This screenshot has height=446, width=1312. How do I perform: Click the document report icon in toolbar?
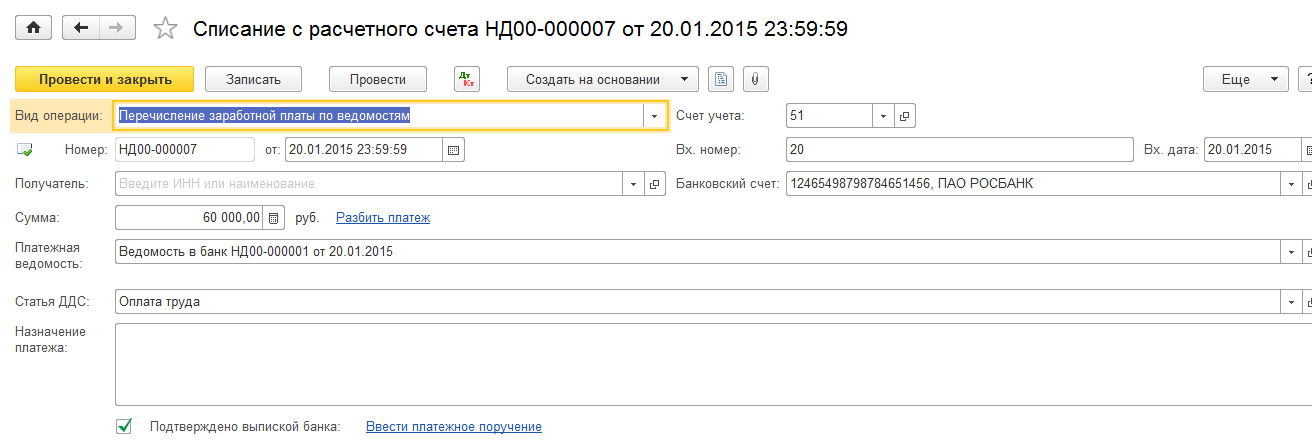coord(720,79)
